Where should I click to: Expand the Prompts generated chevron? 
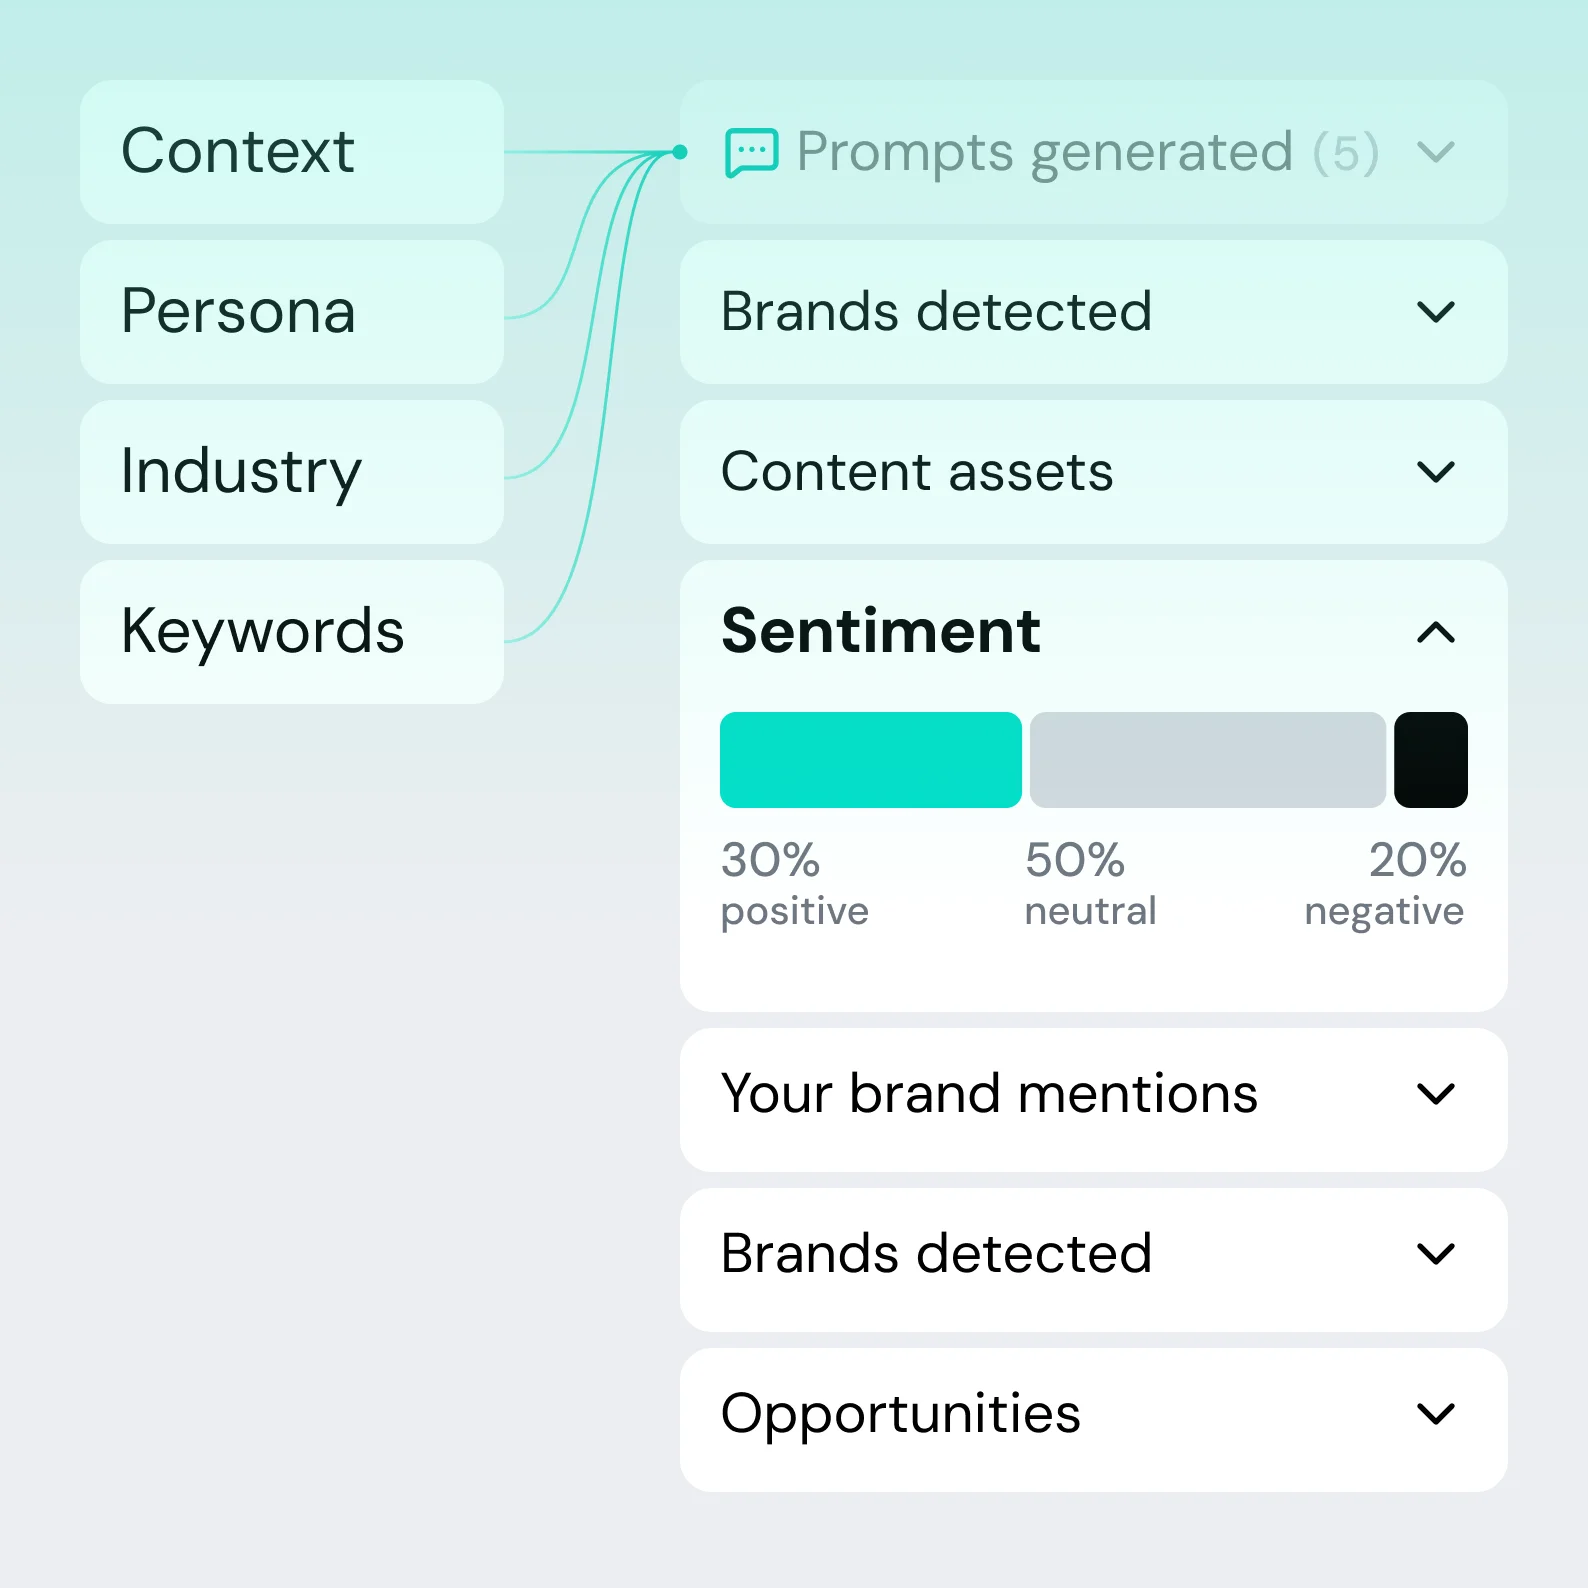[1435, 152]
